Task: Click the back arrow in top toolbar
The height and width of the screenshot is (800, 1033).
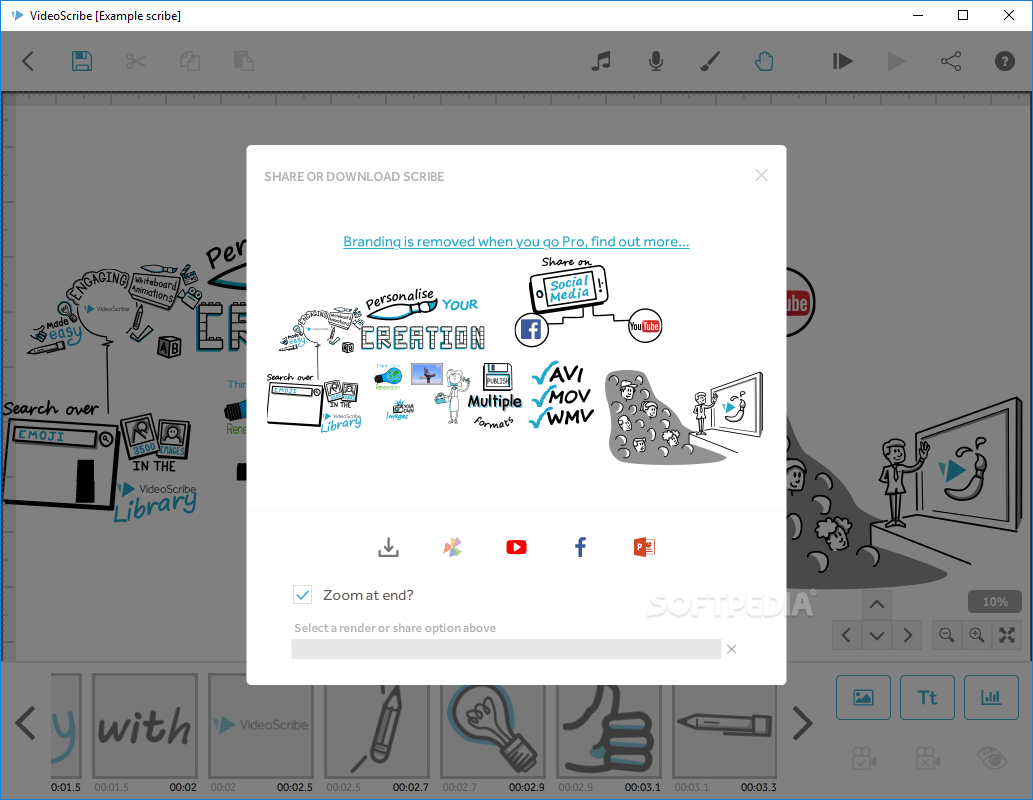Action: pyautogui.click(x=27, y=62)
